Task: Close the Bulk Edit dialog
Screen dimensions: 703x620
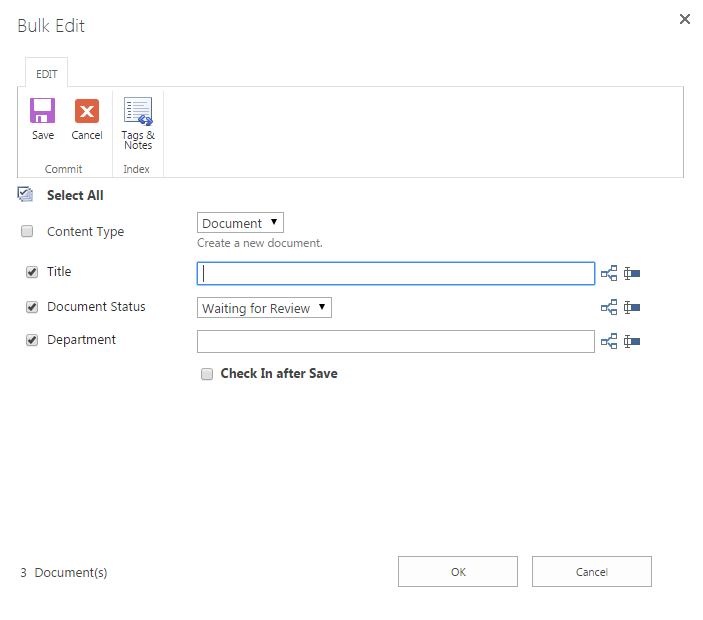Action: click(685, 19)
